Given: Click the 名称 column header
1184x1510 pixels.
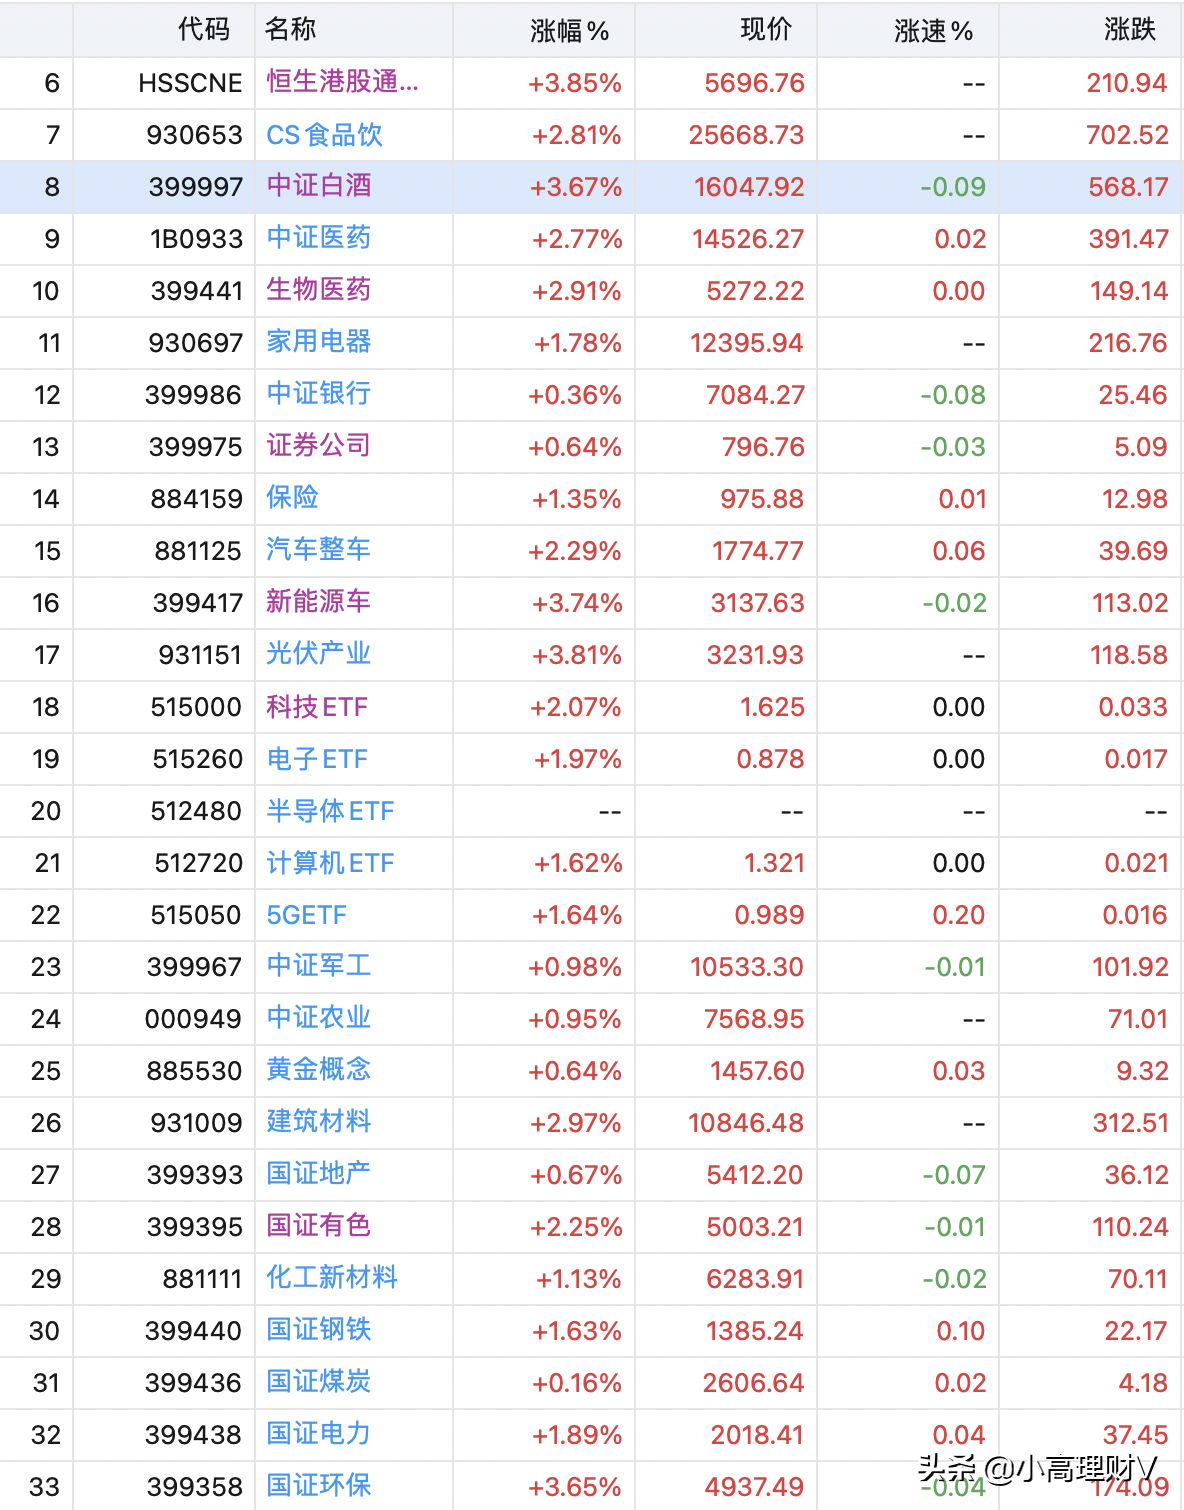Looking at the screenshot, I should point(291,30).
